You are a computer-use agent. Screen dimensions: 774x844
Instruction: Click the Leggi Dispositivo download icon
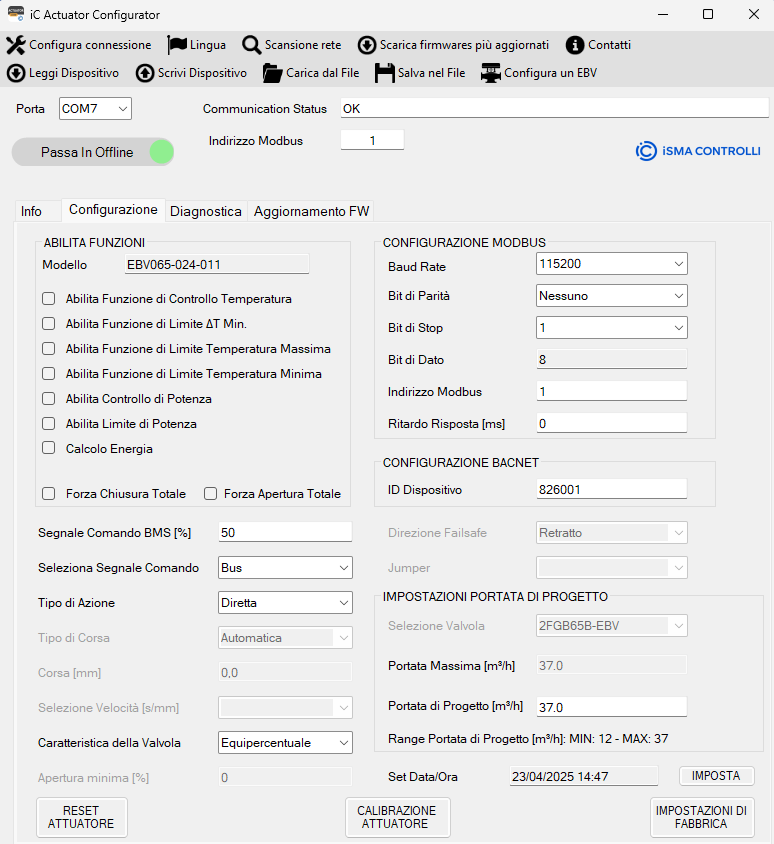[x=16, y=73]
